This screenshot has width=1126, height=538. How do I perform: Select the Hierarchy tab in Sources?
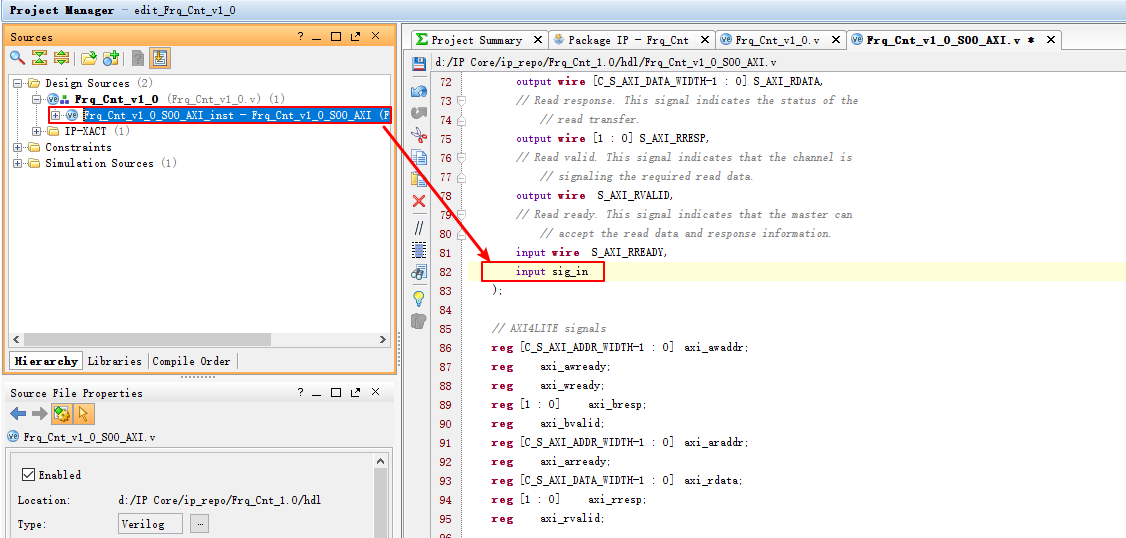[47, 361]
